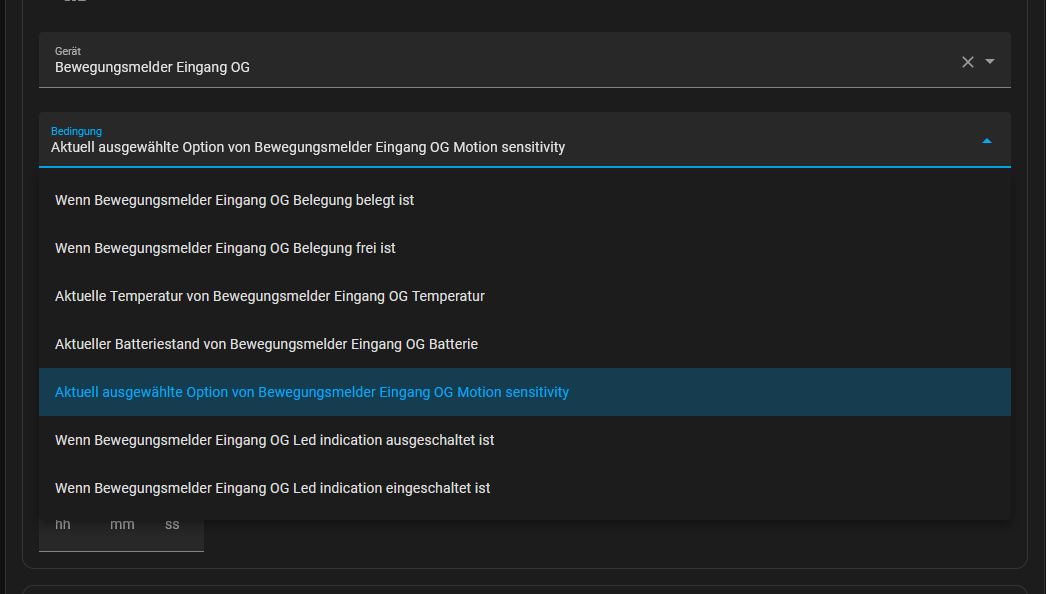The width and height of the screenshot is (1046, 594).
Task: Choose 'Aktuelle Temperatur' condition option
Action: pos(524,296)
